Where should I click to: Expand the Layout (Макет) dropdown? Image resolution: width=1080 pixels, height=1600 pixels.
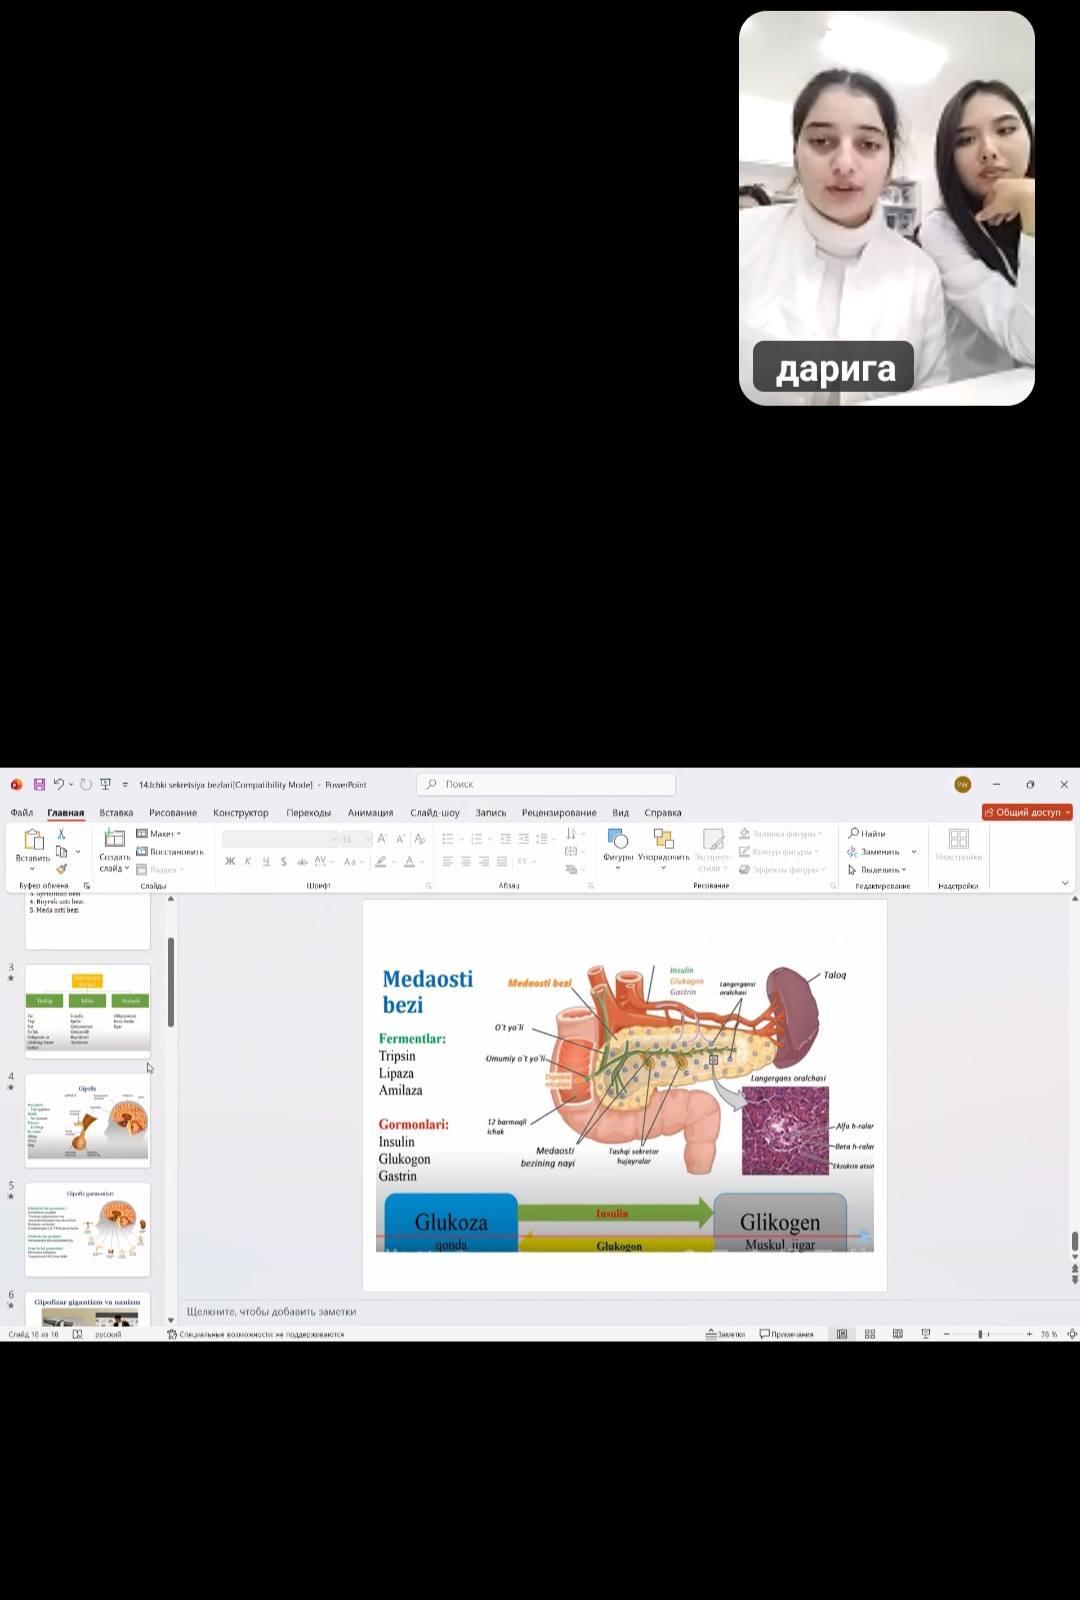(160, 834)
